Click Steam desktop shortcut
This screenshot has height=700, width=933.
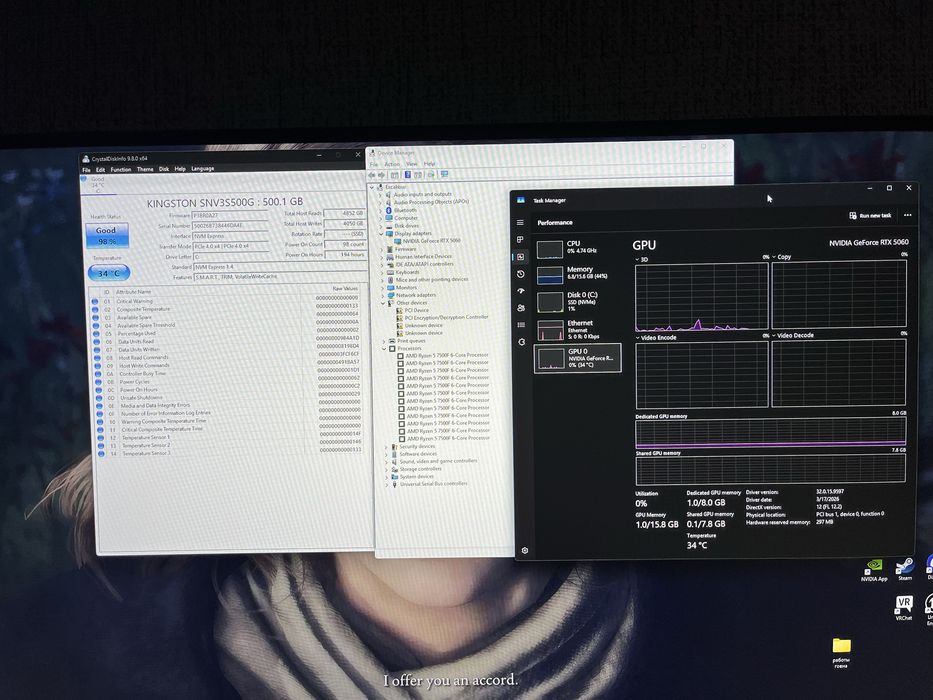(x=905, y=568)
